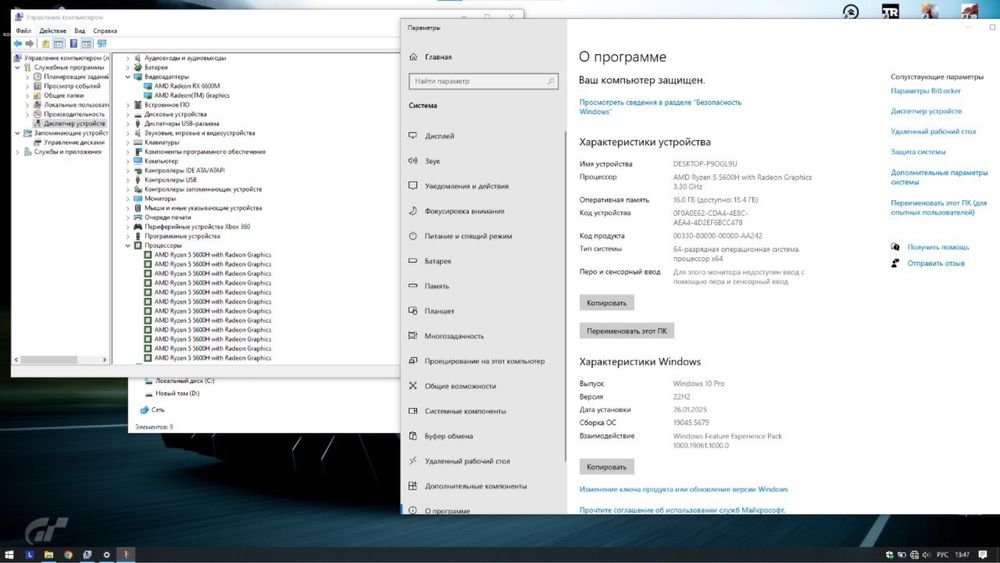Click the blue Help toolbar icon
Screen dimensions: 1000x563
point(73,43)
